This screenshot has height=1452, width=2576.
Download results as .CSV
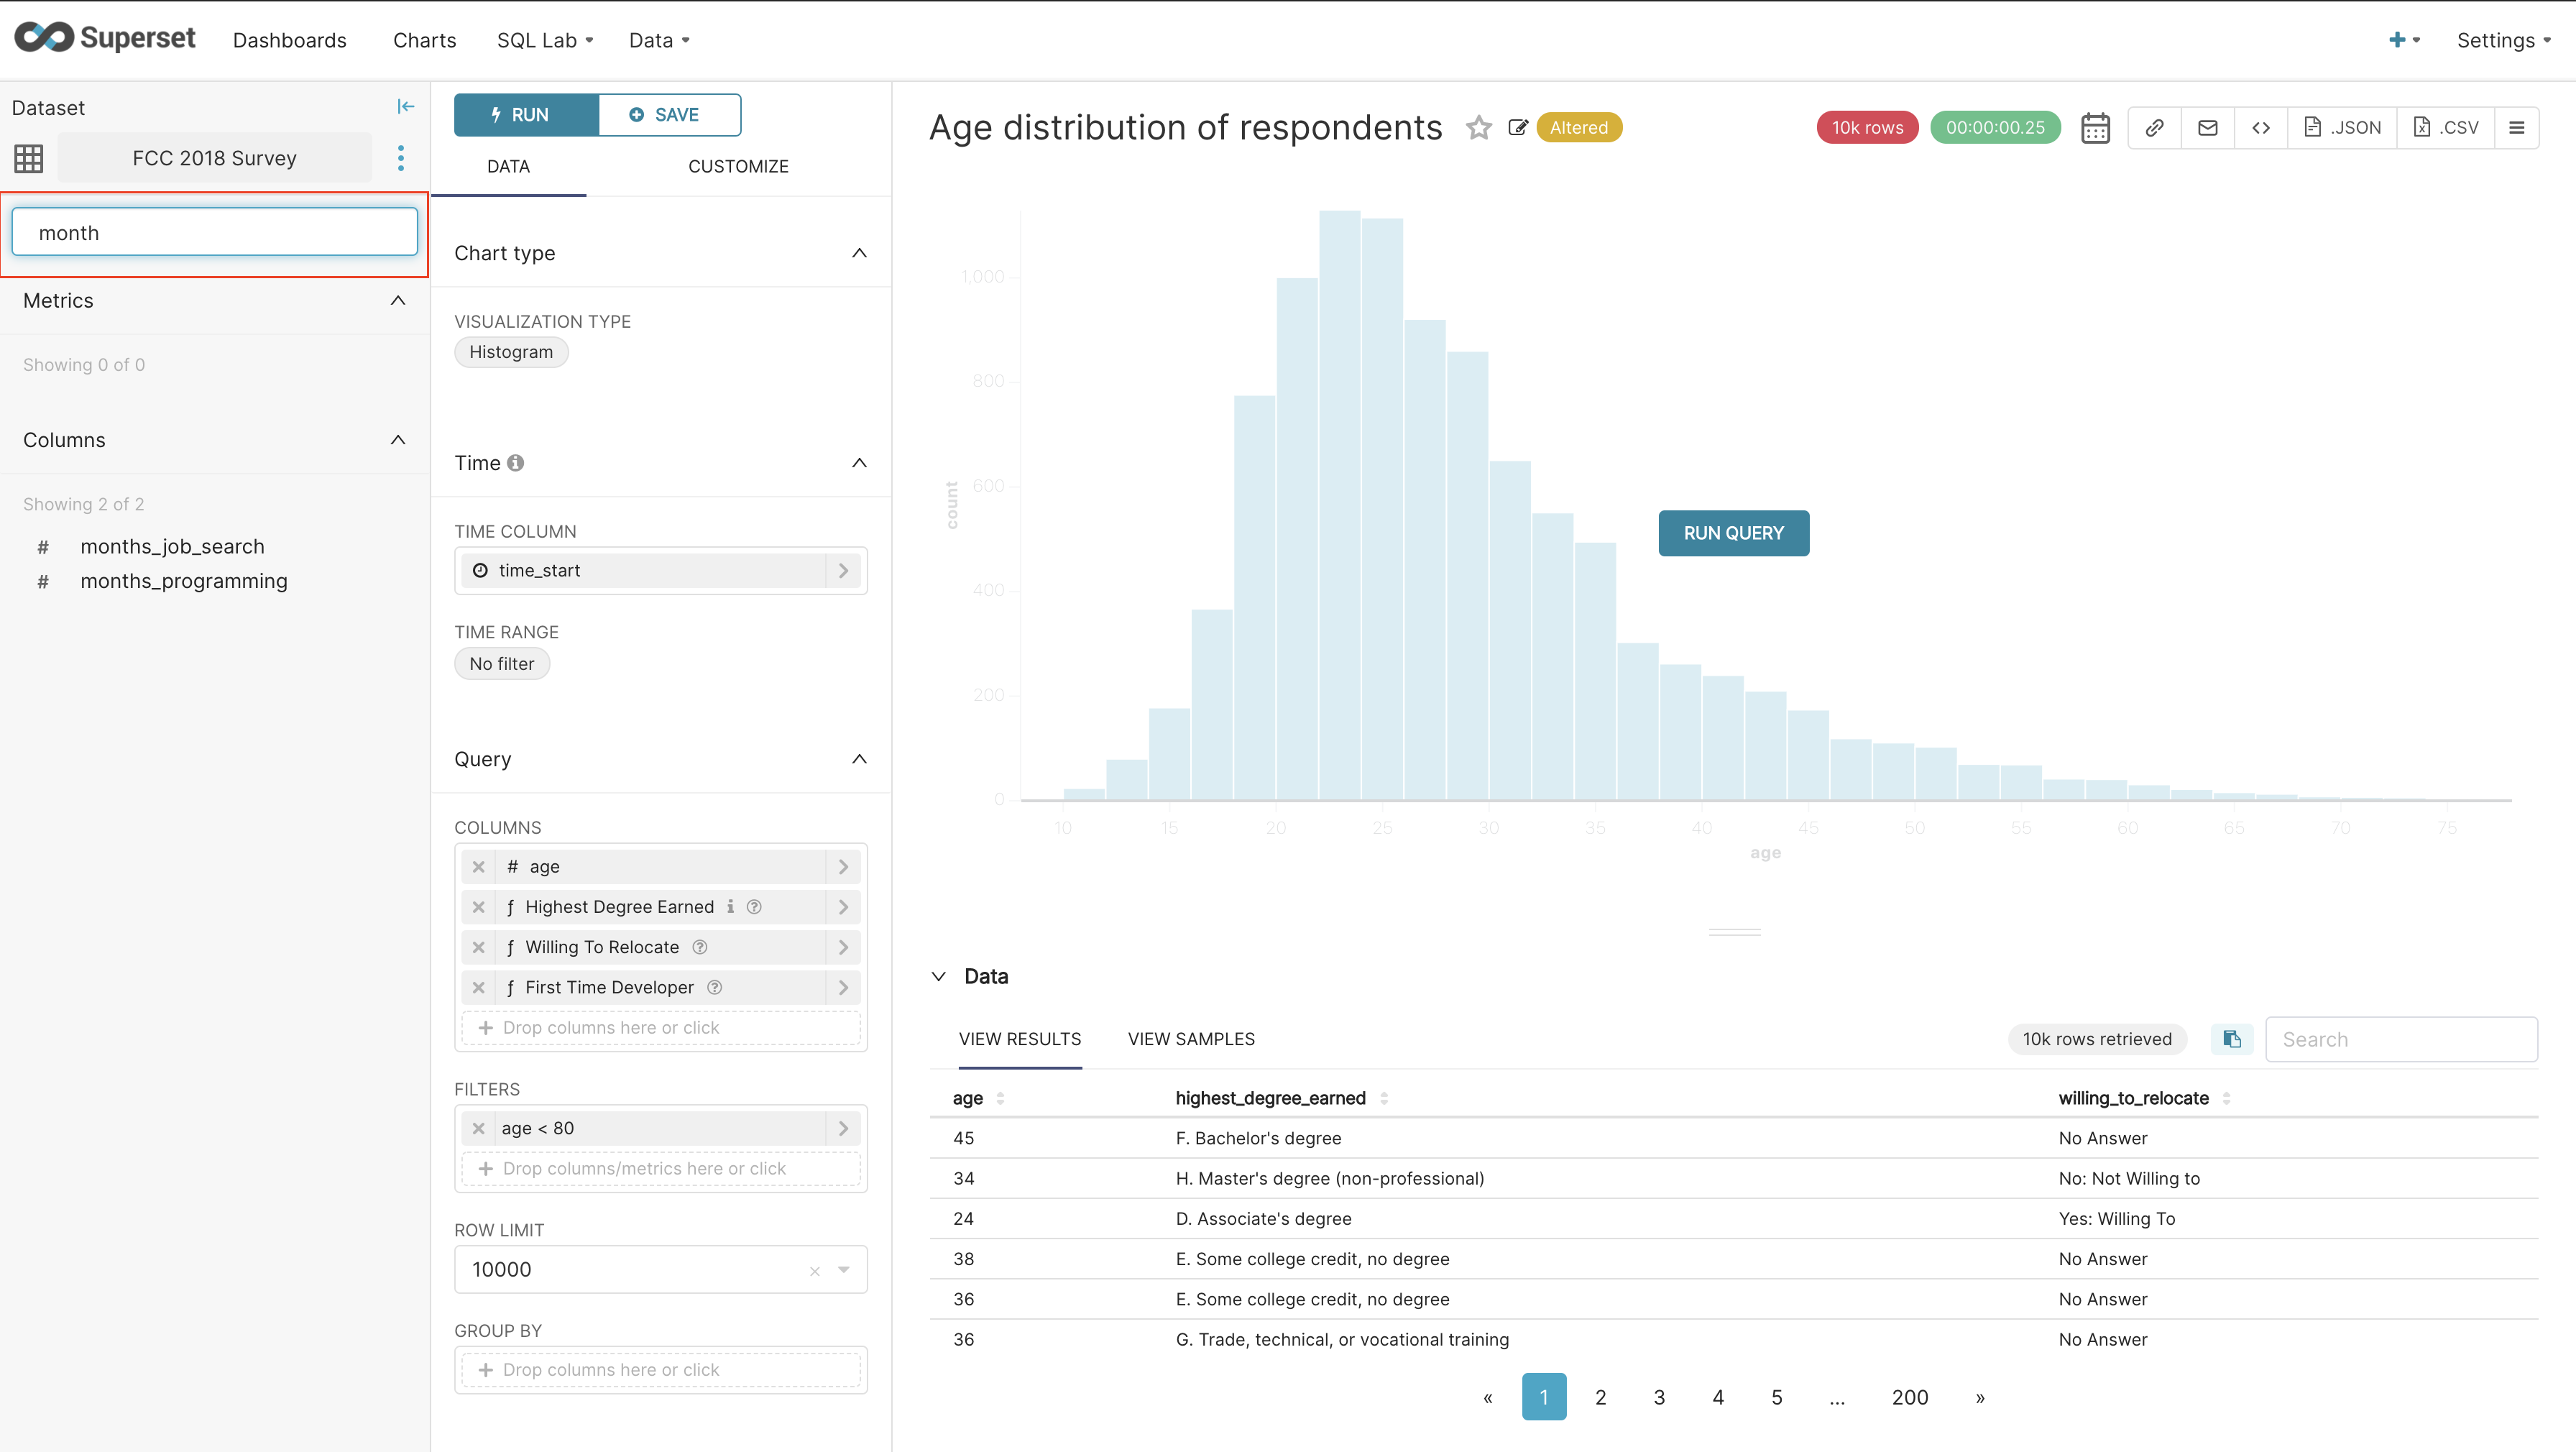(x=2445, y=128)
